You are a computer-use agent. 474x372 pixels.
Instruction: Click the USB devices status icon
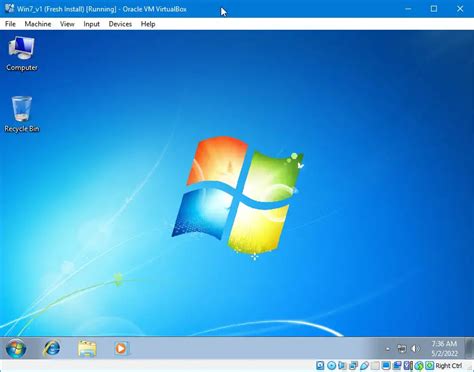click(364, 366)
